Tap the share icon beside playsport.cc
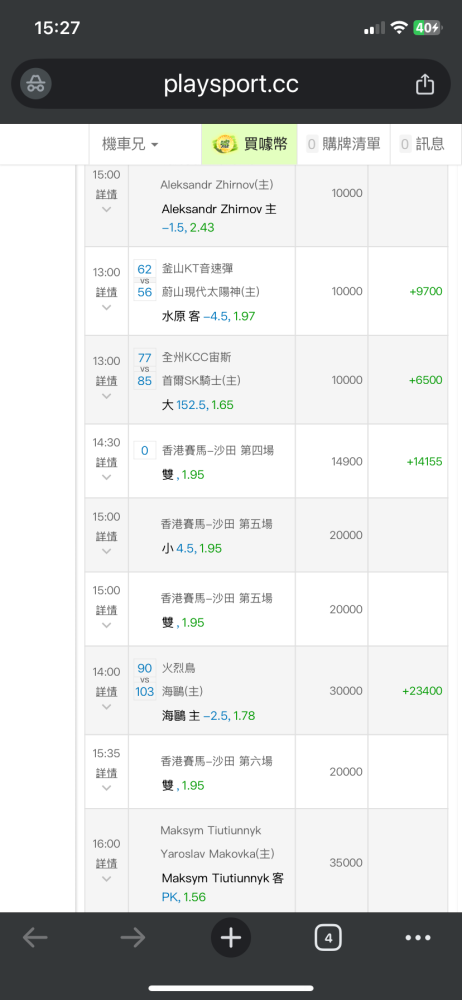 click(425, 84)
